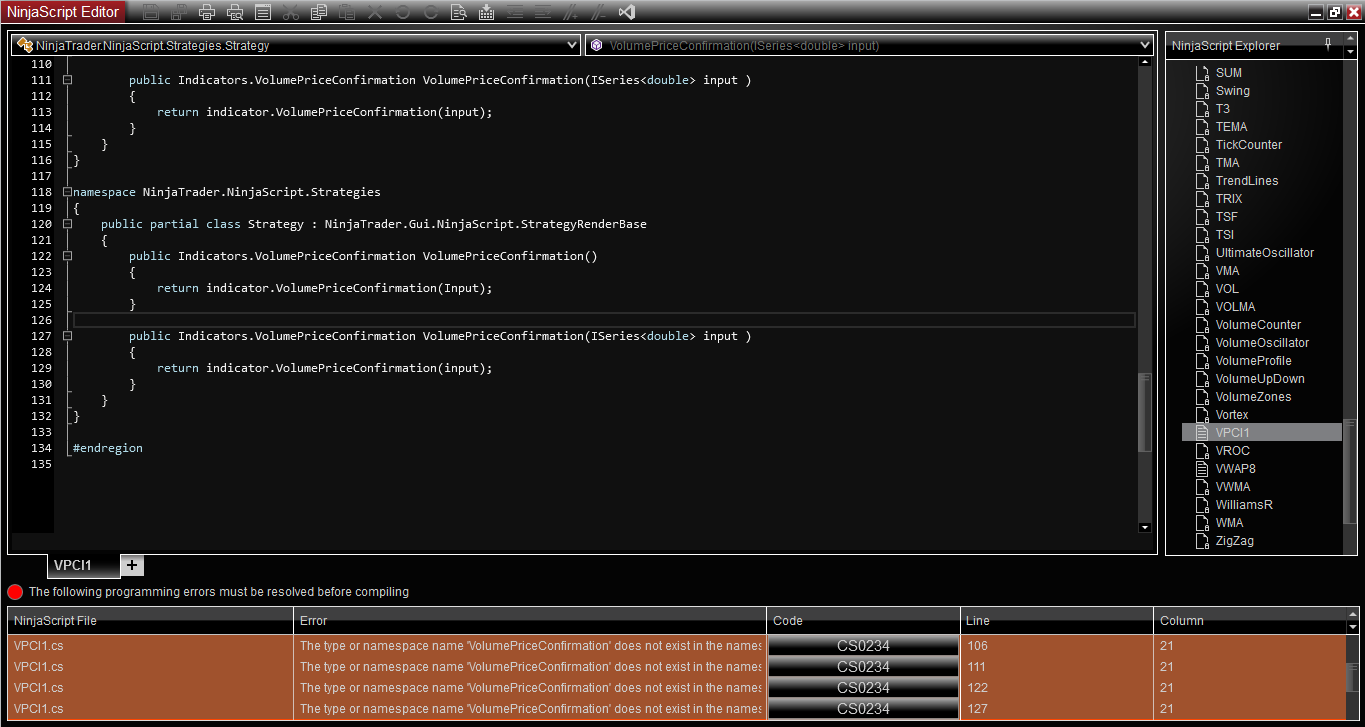Select VolumeOscillator in the explorer
The height and width of the screenshot is (727, 1365).
pos(1262,343)
